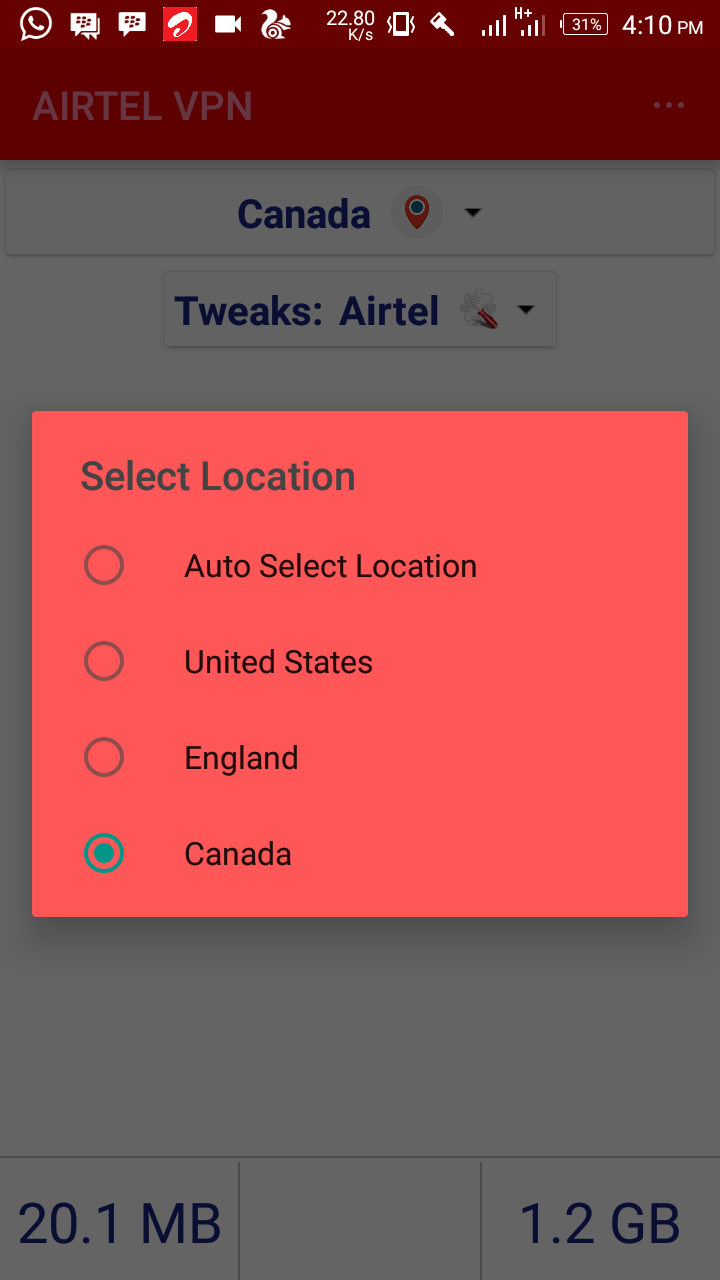Tap the WhatsApp status bar icon
Viewport: 720px width, 1280px height.
[36, 24]
